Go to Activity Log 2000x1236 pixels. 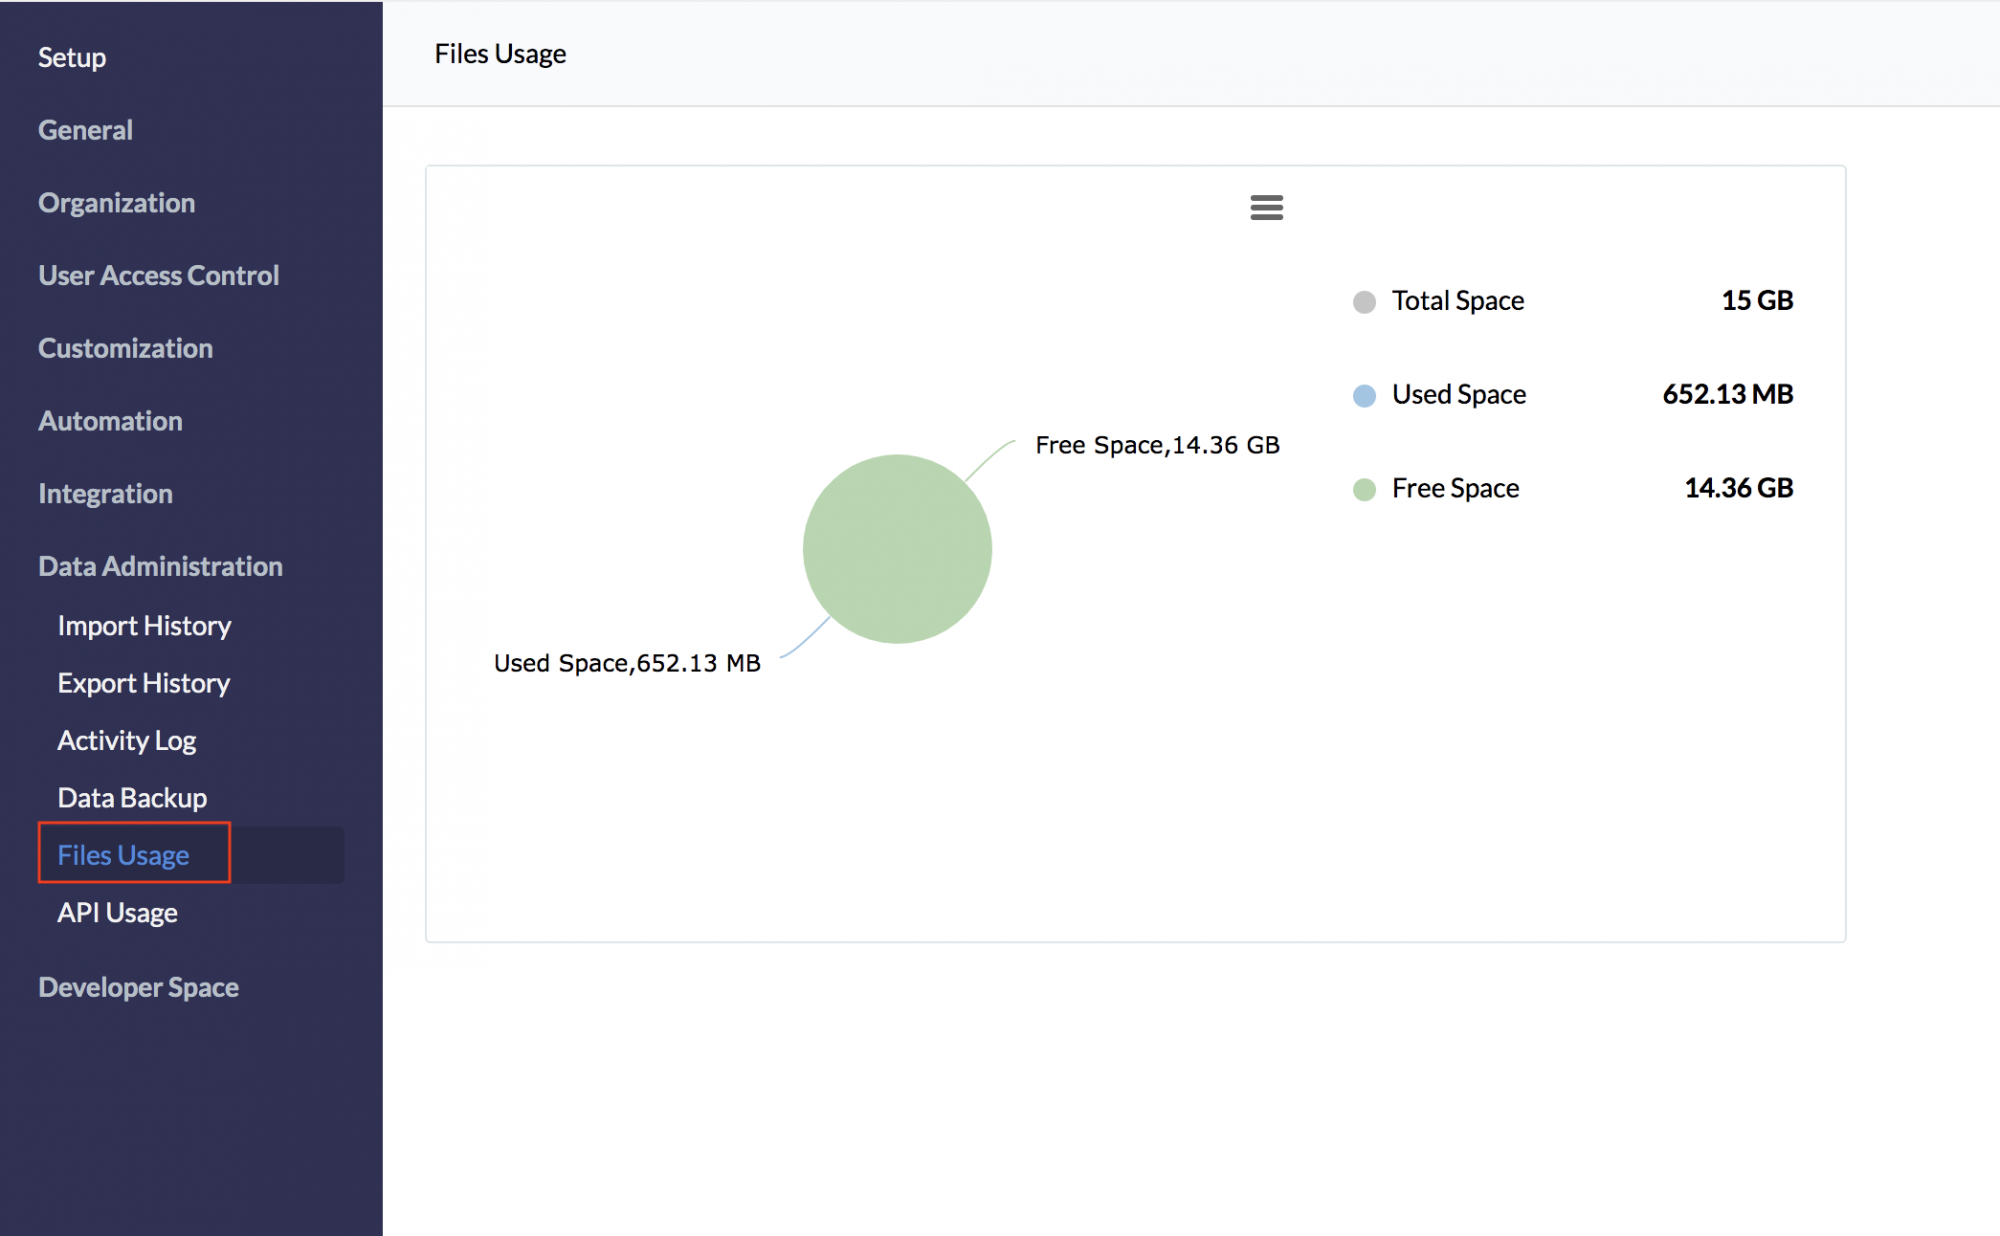tap(126, 741)
